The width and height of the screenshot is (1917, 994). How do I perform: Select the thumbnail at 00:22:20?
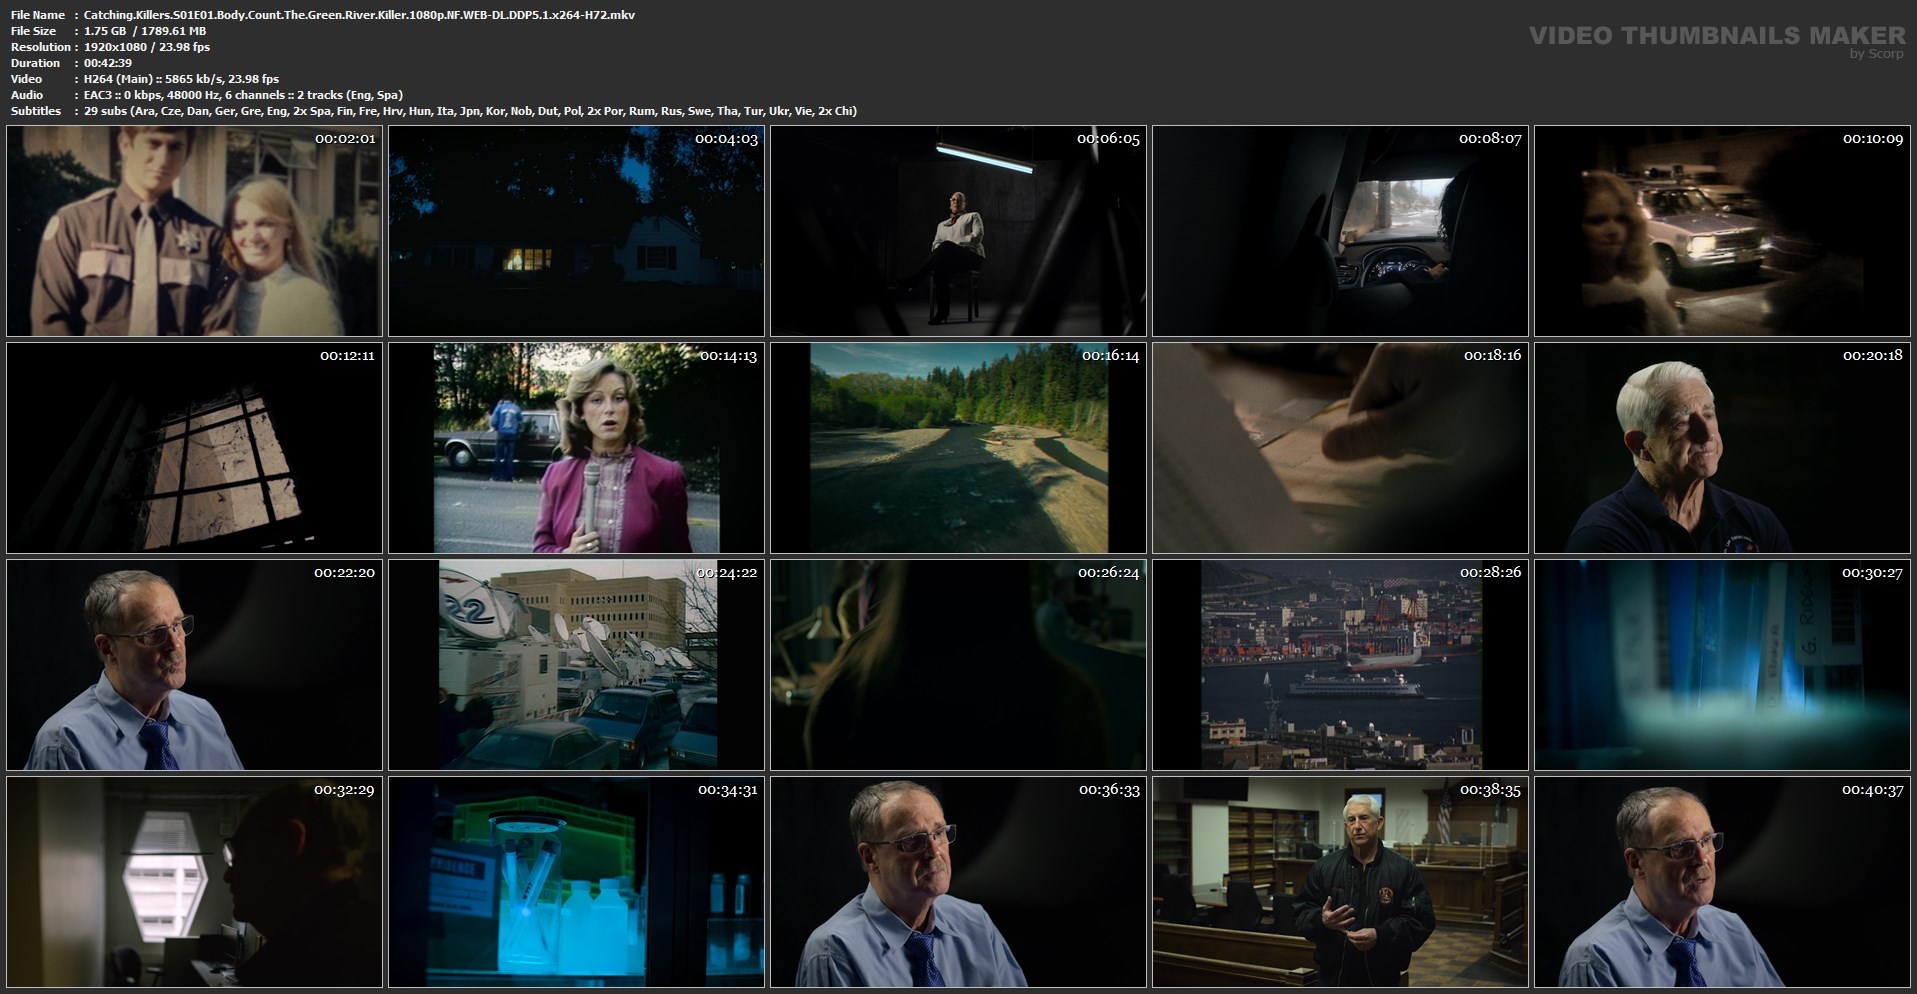tap(194, 665)
